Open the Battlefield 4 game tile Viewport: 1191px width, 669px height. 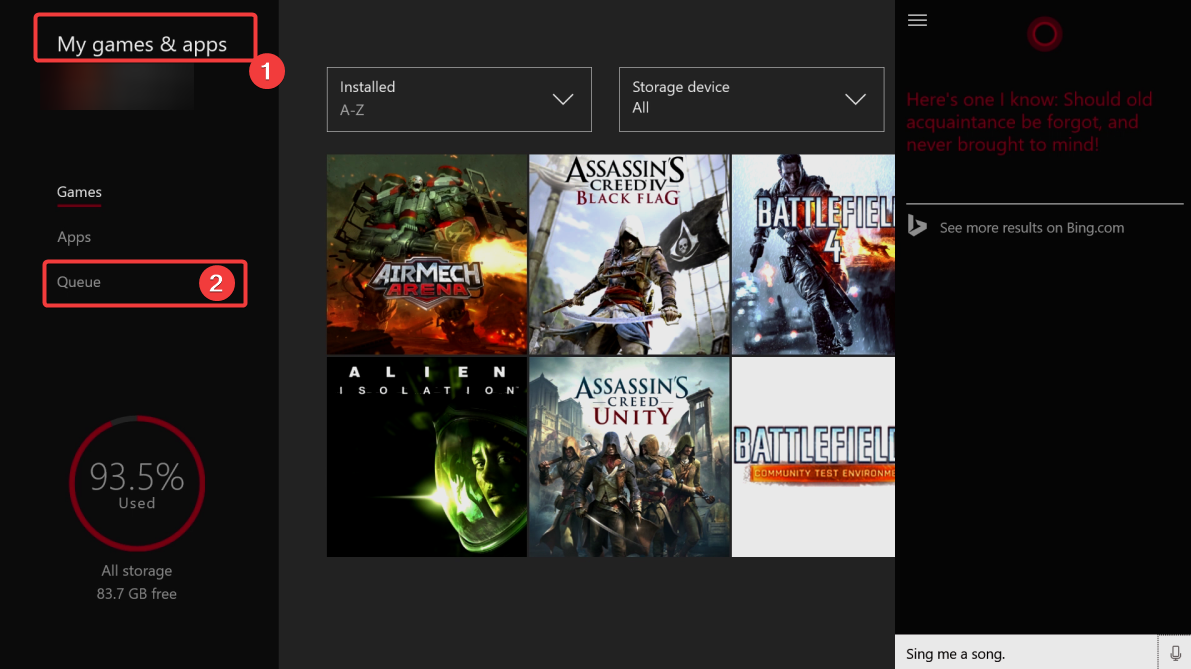(x=813, y=254)
